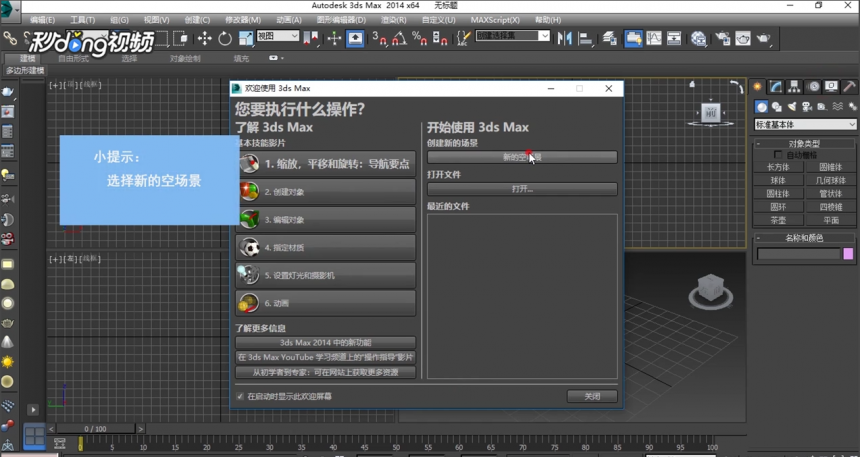This screenshot has width=860, height=457.
Task: Click the 打开... button
Action: tap(522, 189)
